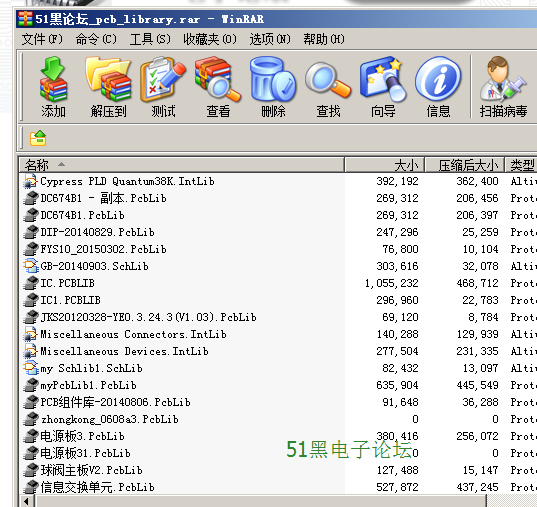The width and height of the screenshot is (537, 507).
Task: Click icon of 信息交换单元.PcbLib
Action: (30, 487)
